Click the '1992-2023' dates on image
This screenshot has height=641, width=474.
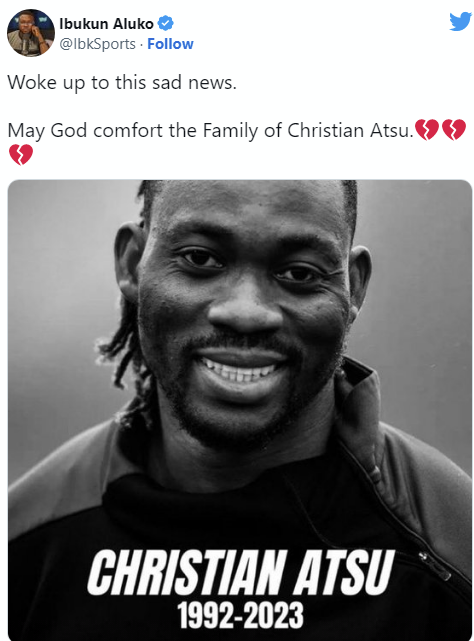240,615
